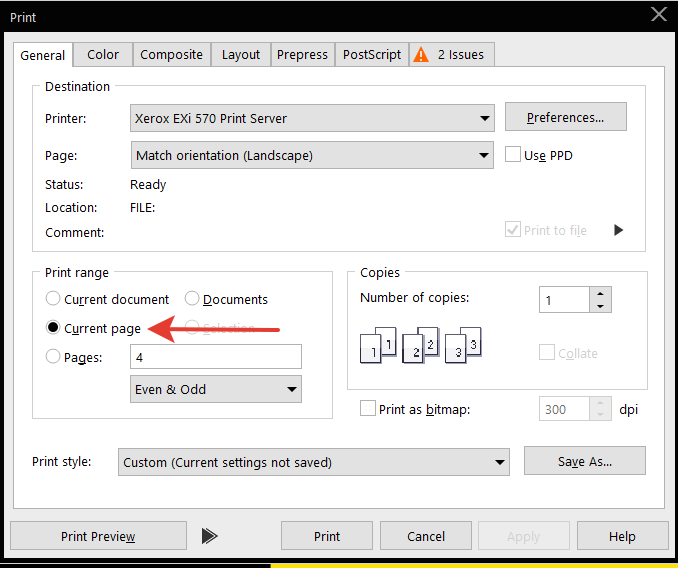Viewport: 678px width, 568px height.
Task: Select the Documents radio button
Action: 192,298
